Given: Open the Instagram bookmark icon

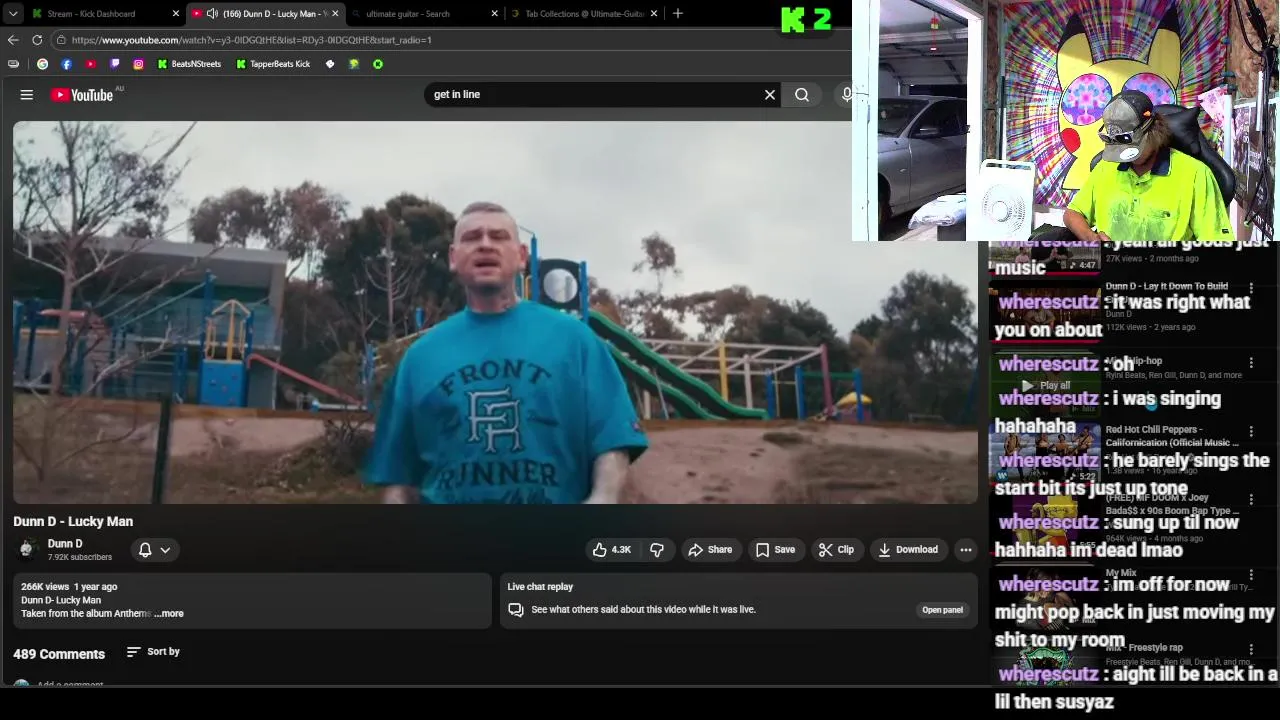Looking at the screenshot, I should [x=138, y=64].
